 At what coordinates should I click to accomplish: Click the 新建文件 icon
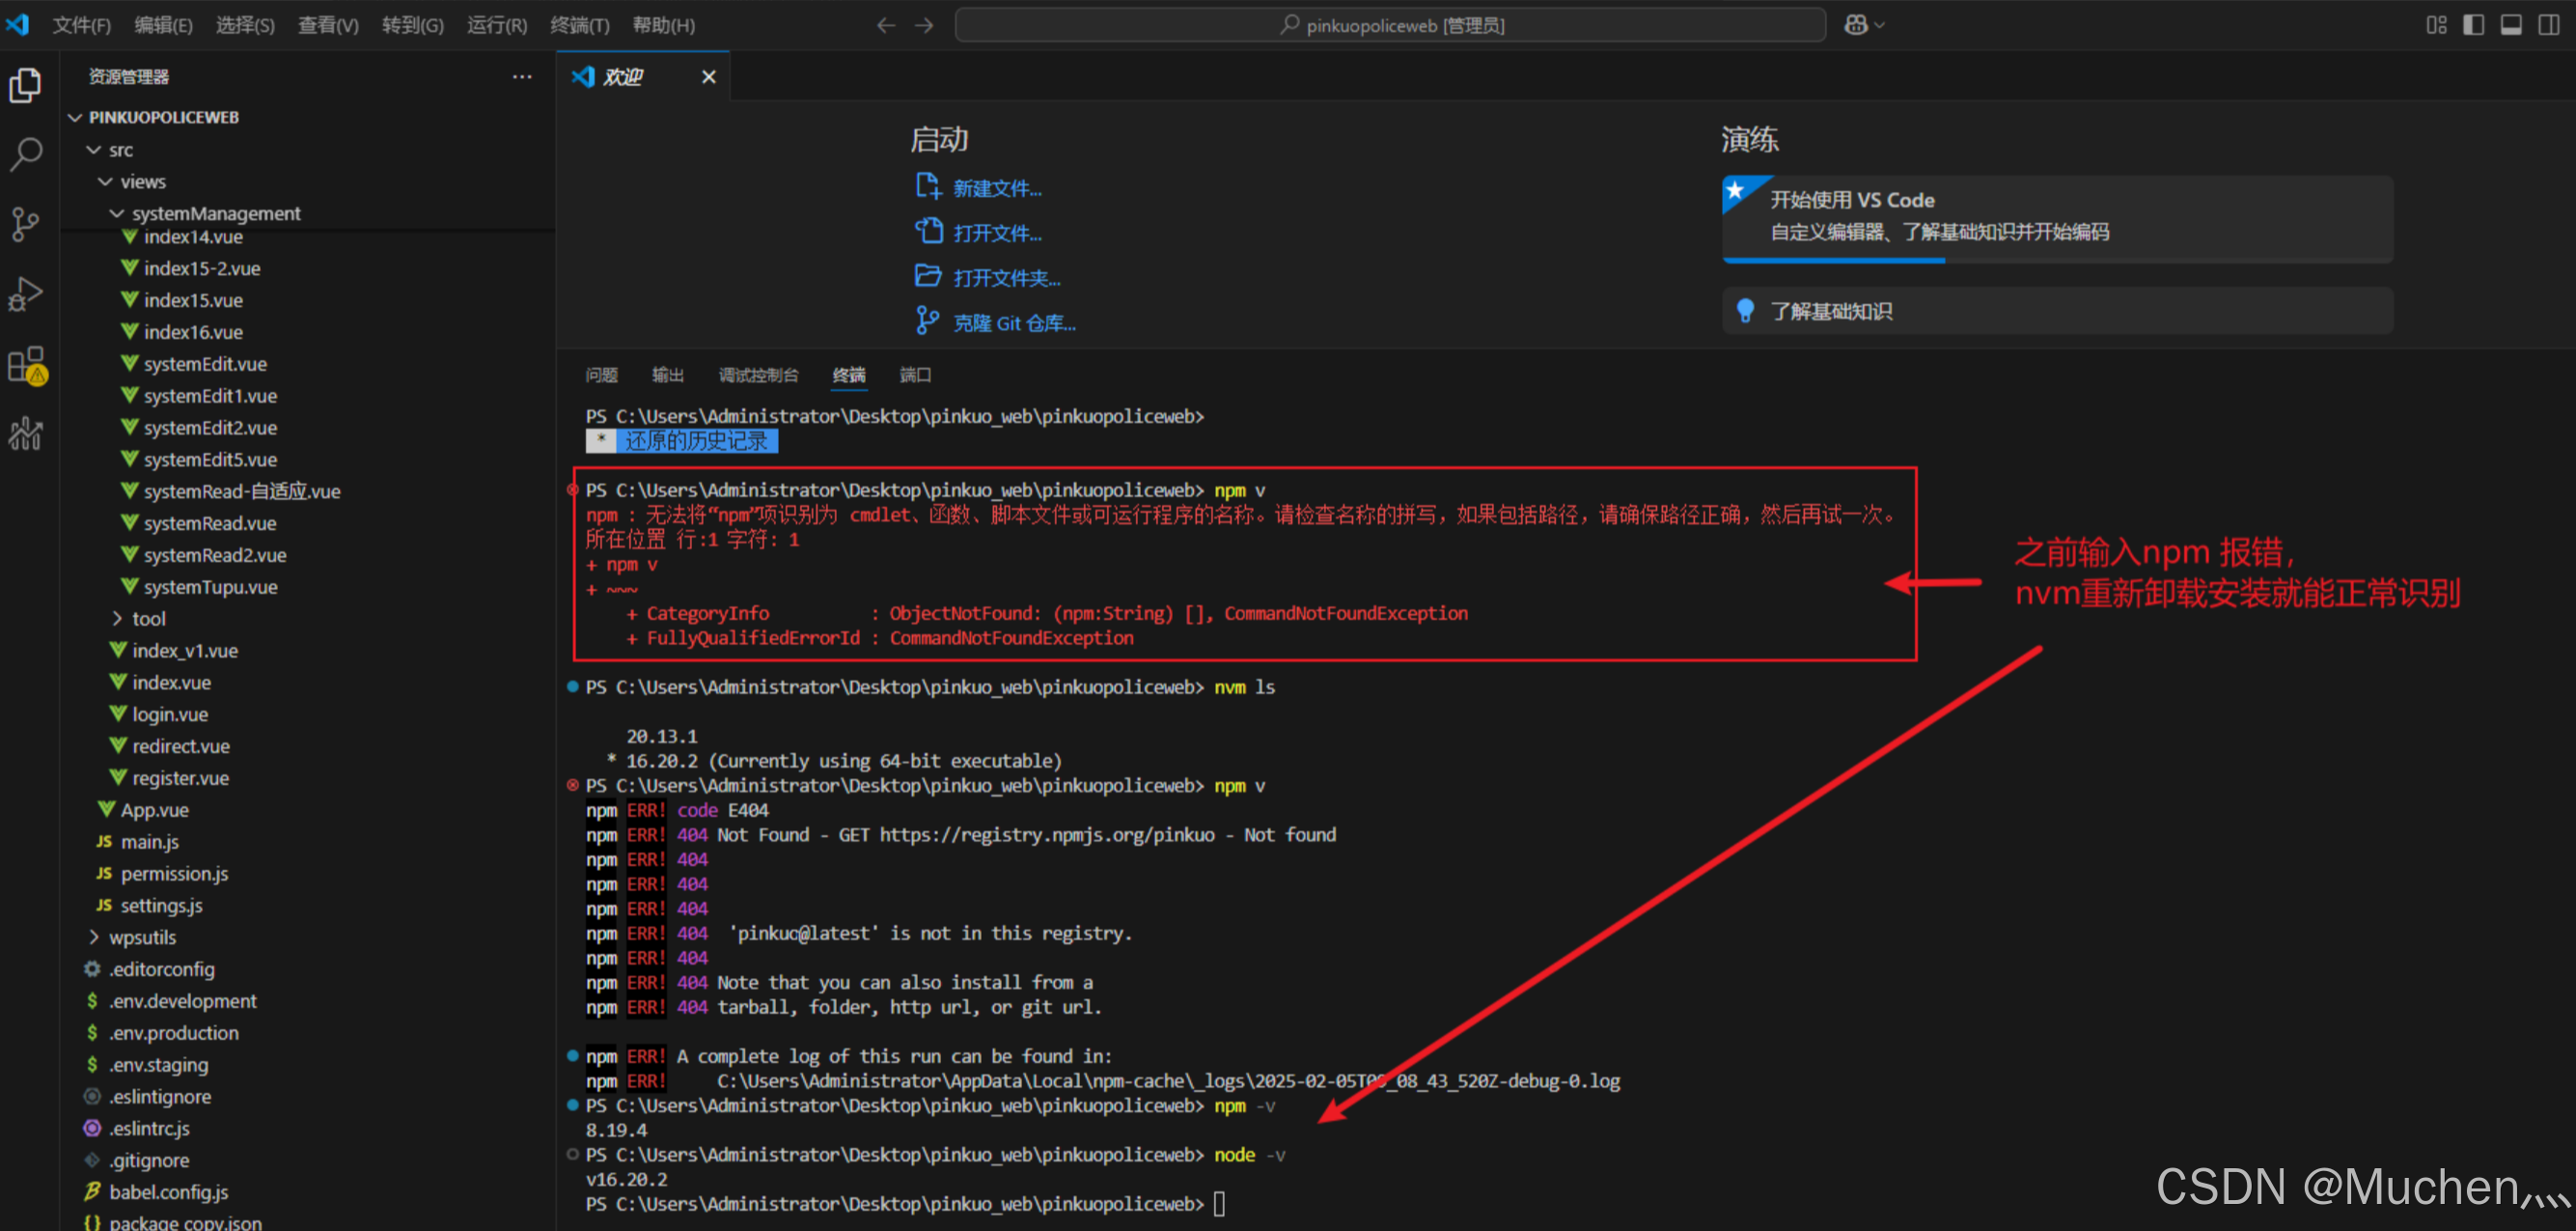tap(928, 187)
